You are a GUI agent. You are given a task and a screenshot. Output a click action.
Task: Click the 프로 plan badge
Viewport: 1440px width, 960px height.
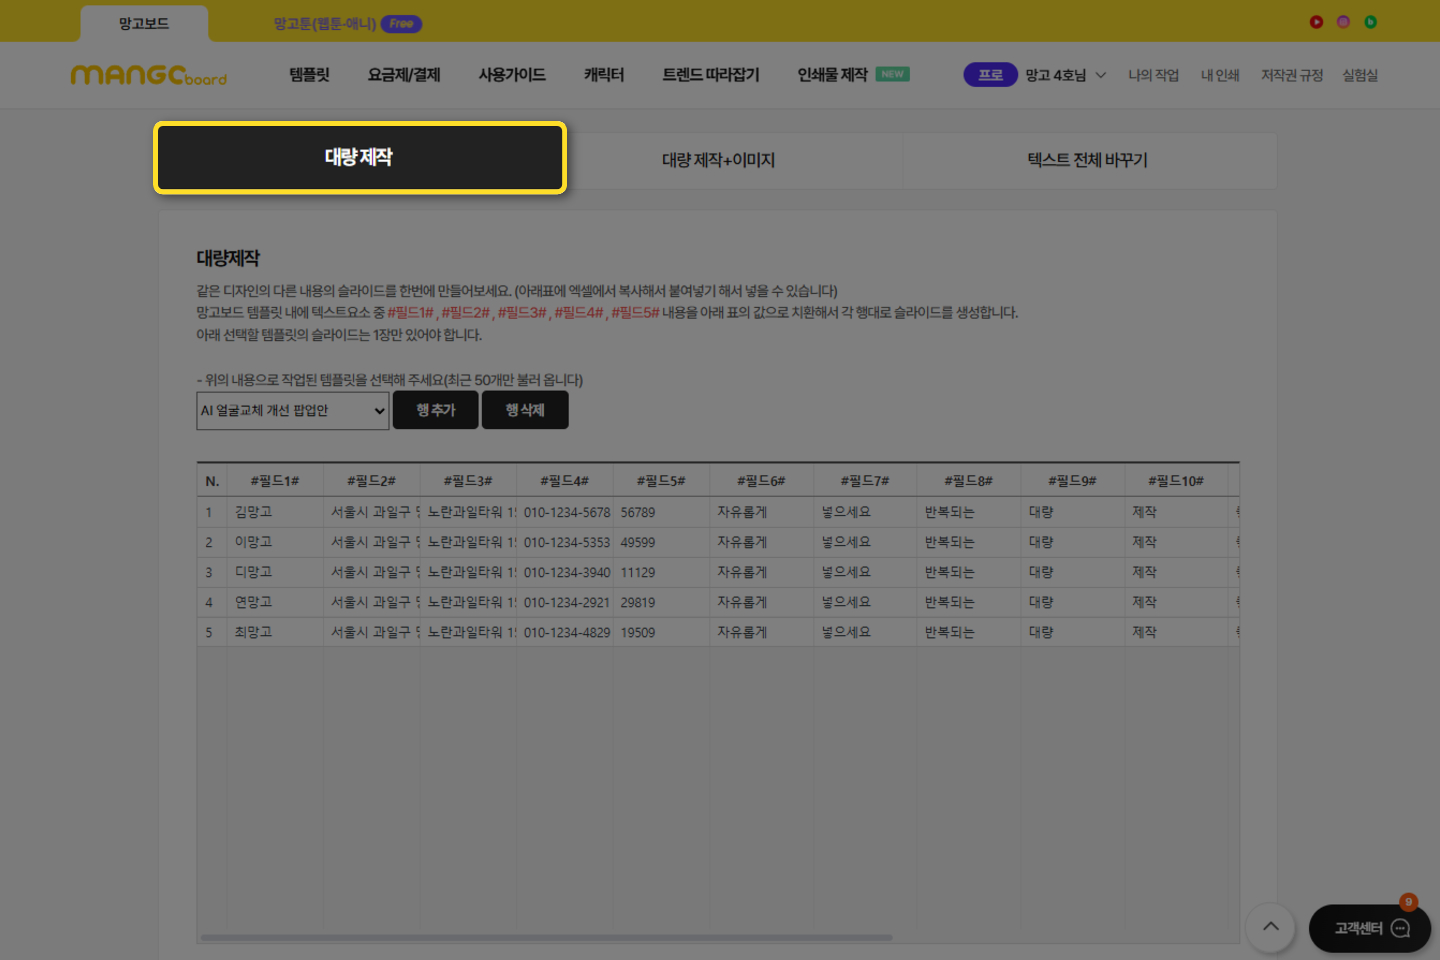click(x=990, y=75)
